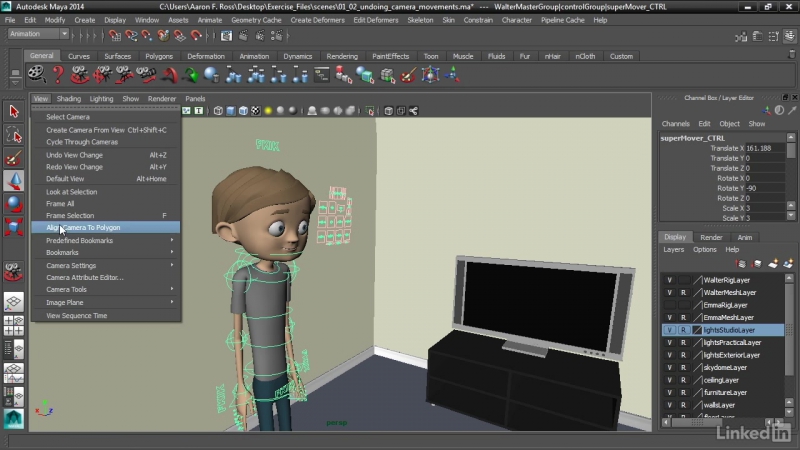This screenshot has width=800, height=450.
Task: Toggle visibility of skydomeLayer
Action: pyautogui.click(x=669, y=367)
